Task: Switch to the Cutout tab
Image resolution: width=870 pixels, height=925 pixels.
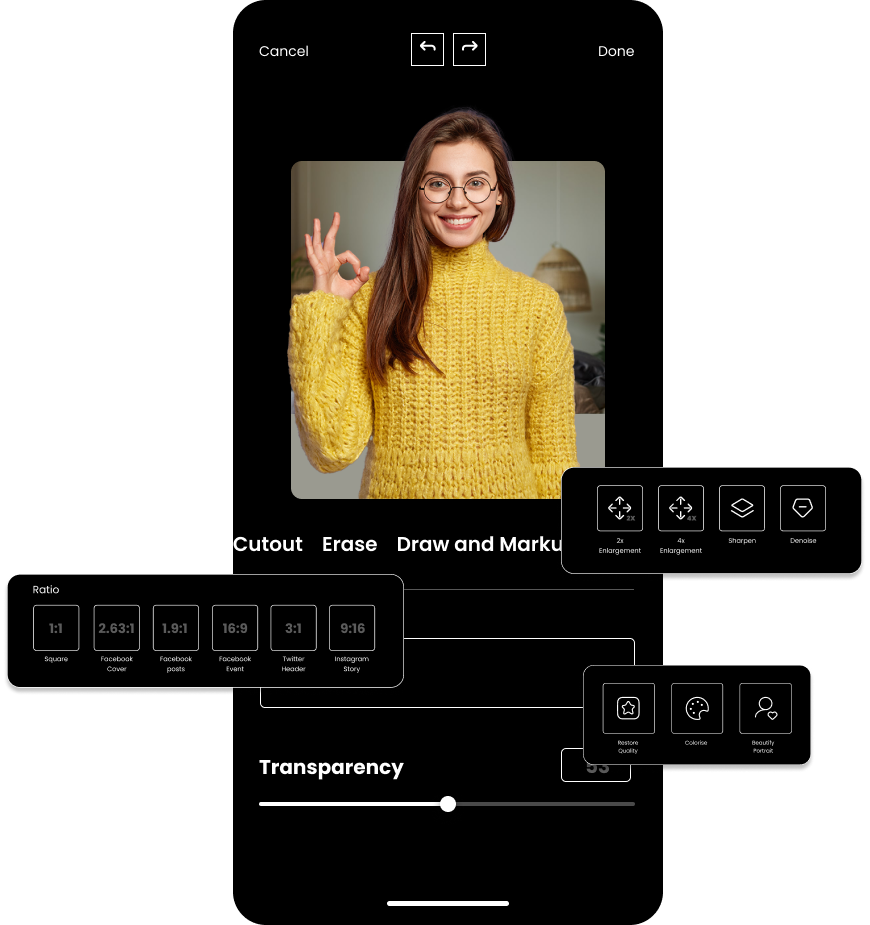Action: (267, 544)
